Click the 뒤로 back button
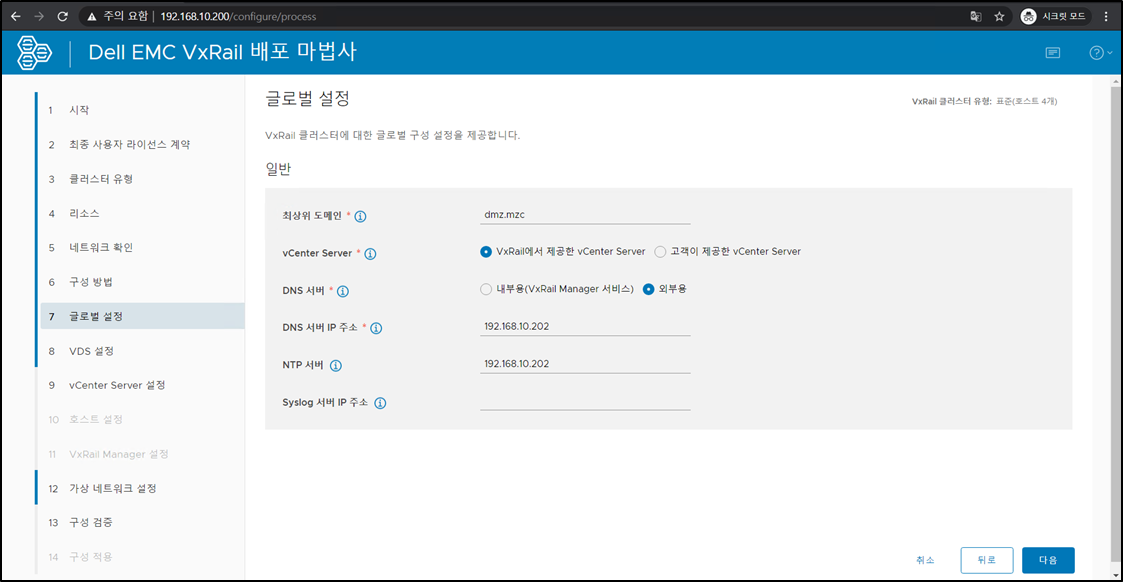The height and width of the screenshot is (582, 1123). tap(987, 560)
